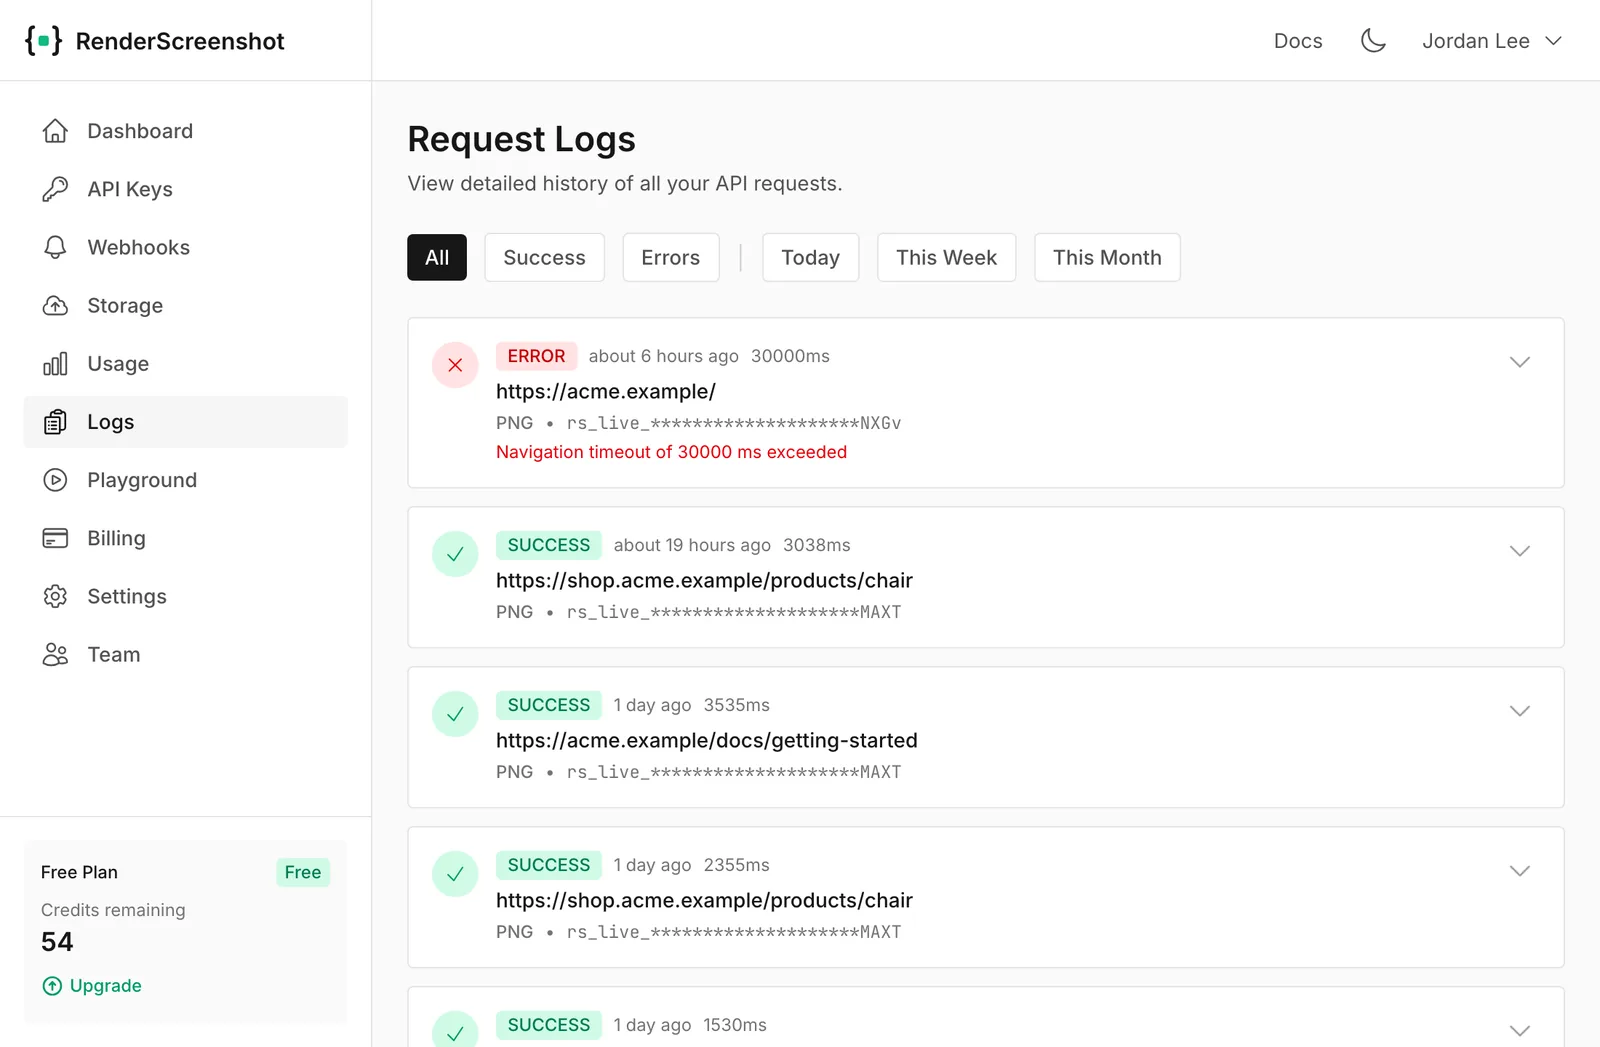
Task: Click the ERROR status badge
Action: click(x=536, y=356)
